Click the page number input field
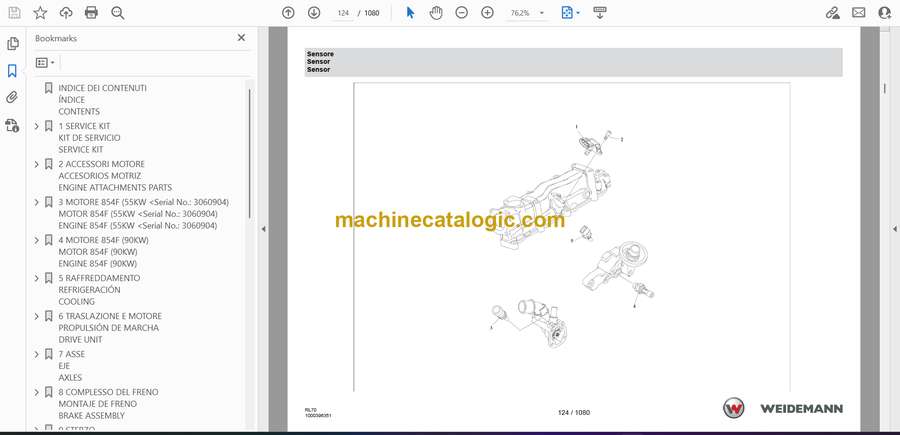The image size is (900, 435). [345, 13]
